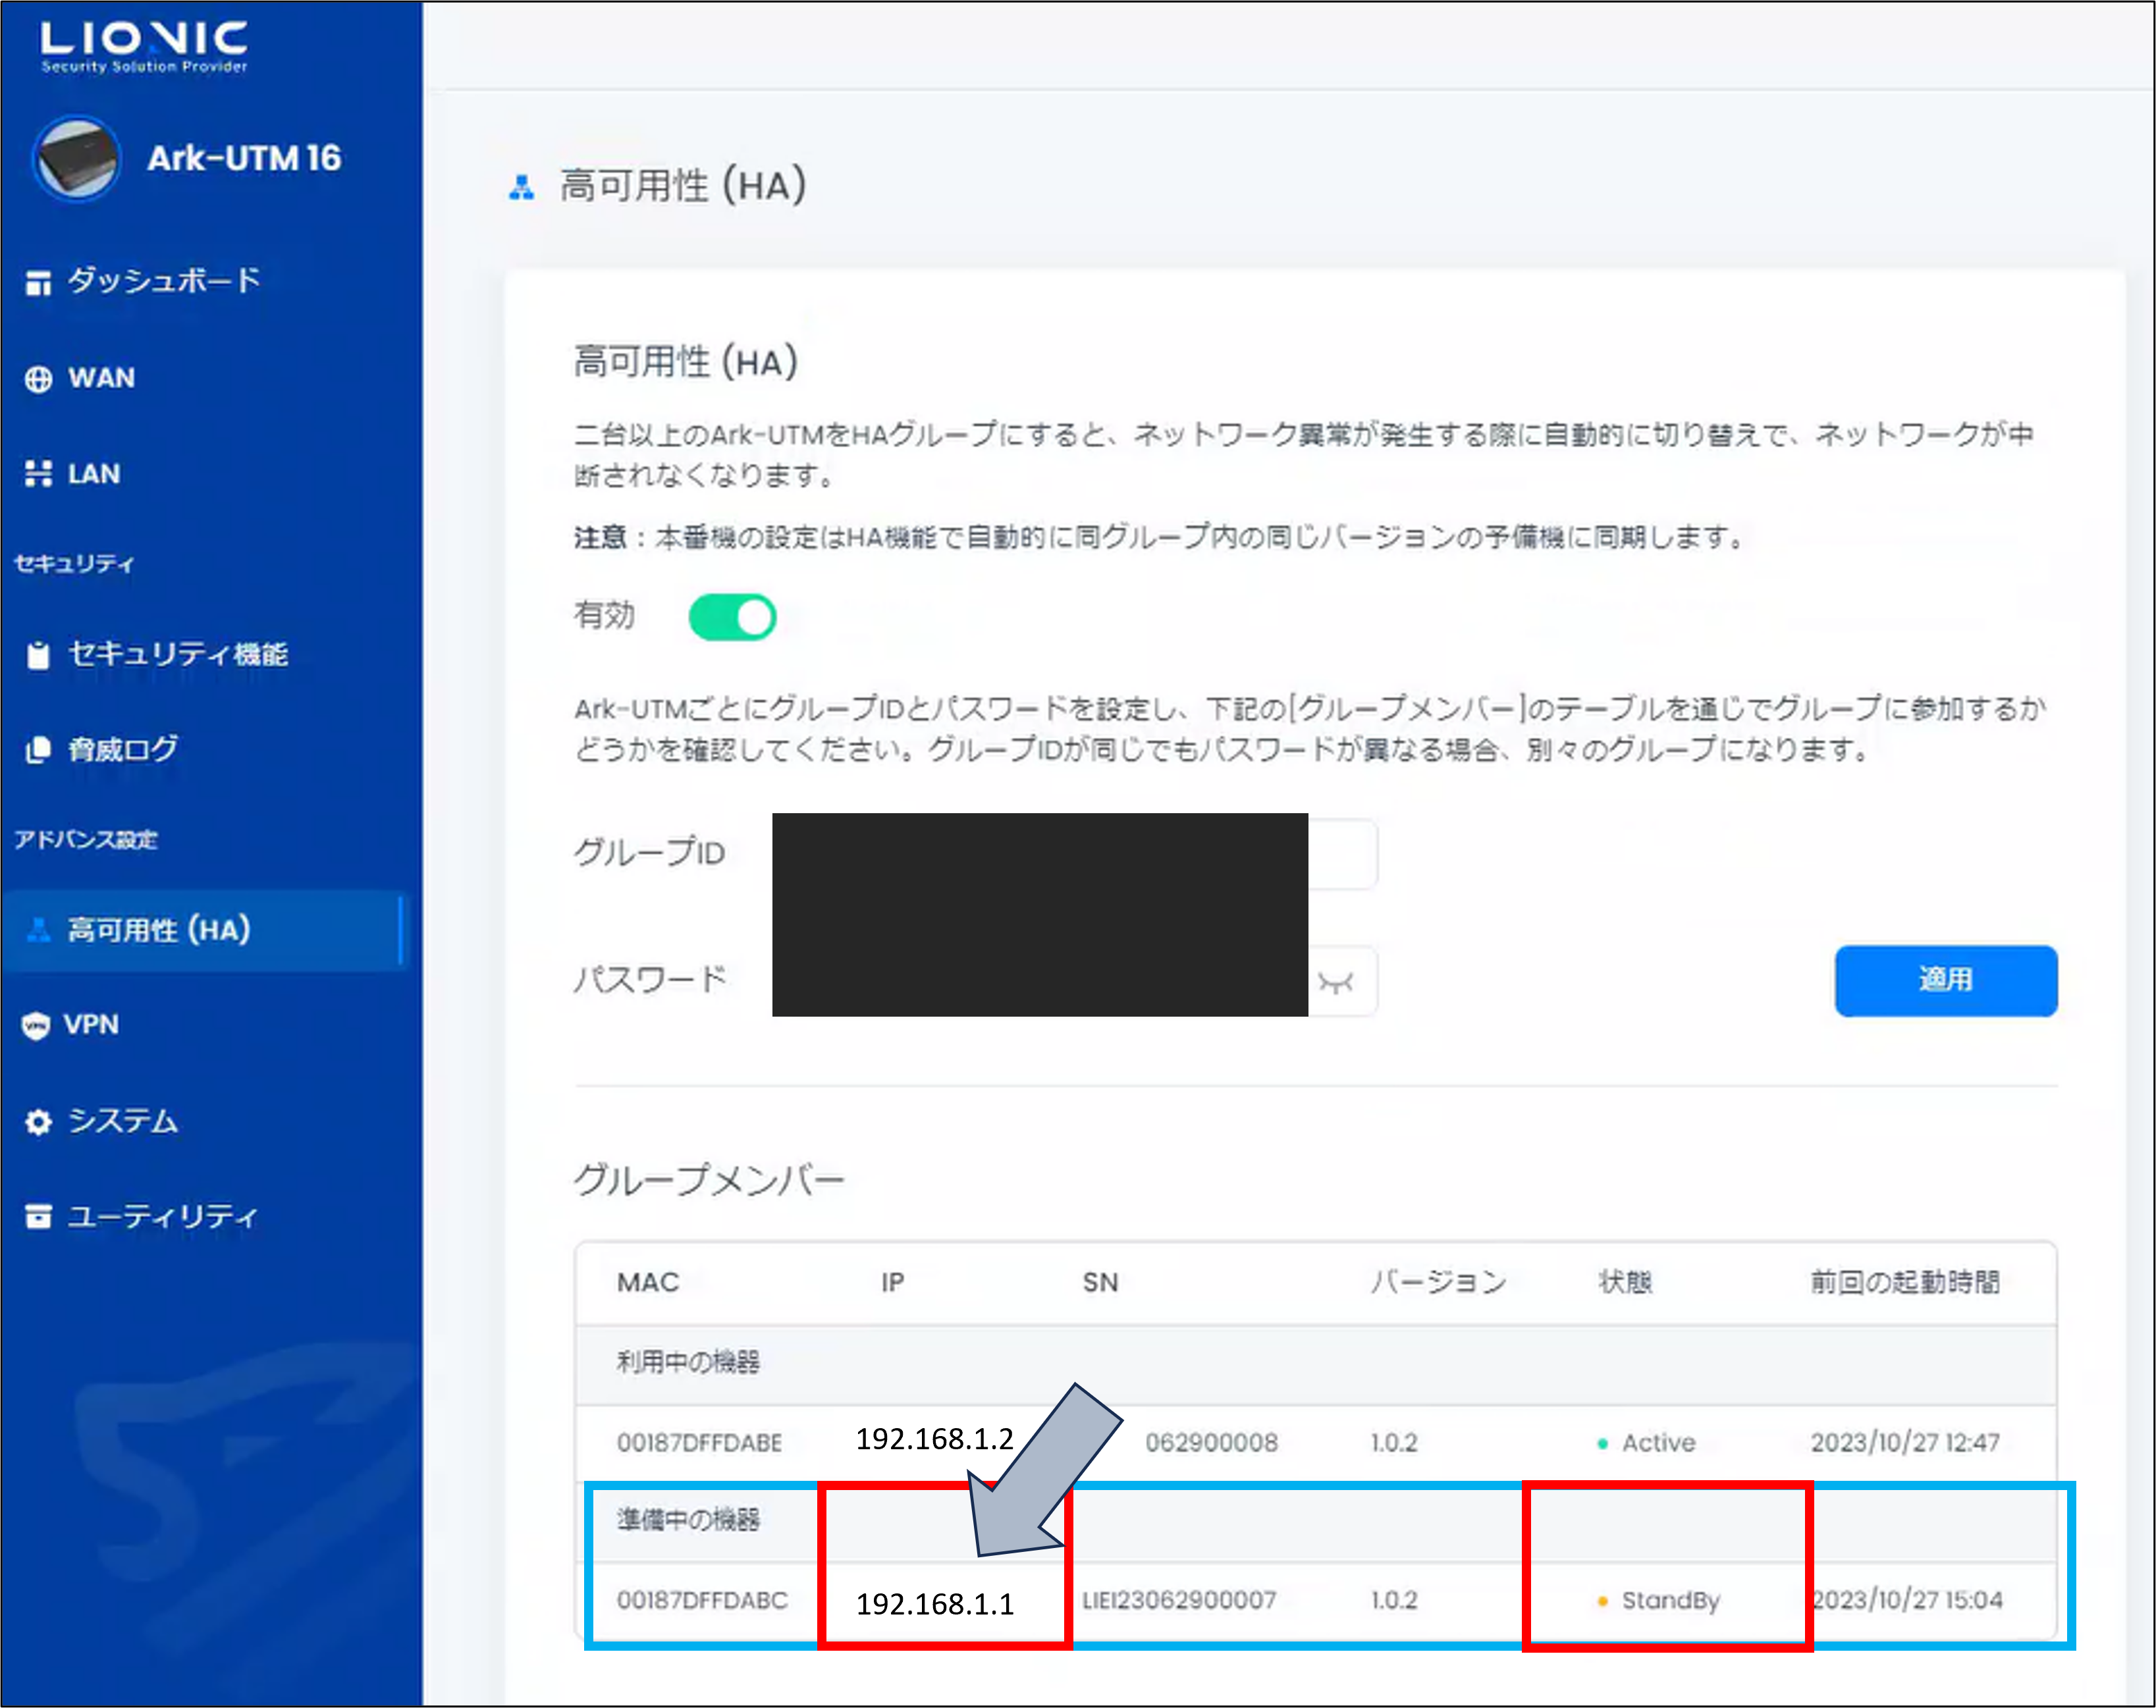Viewport: 2156px width, 1708px height.
Task: Click the セキュリティ機能 clipboard icon
Action: pos(38,655)
